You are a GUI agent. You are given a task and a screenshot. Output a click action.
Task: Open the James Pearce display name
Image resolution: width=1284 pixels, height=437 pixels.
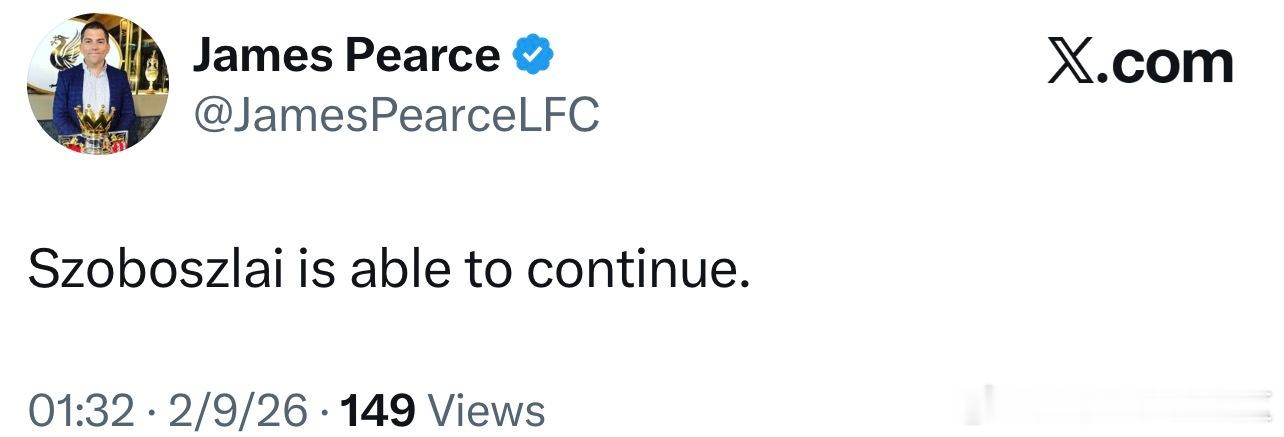tap(345, 56)
